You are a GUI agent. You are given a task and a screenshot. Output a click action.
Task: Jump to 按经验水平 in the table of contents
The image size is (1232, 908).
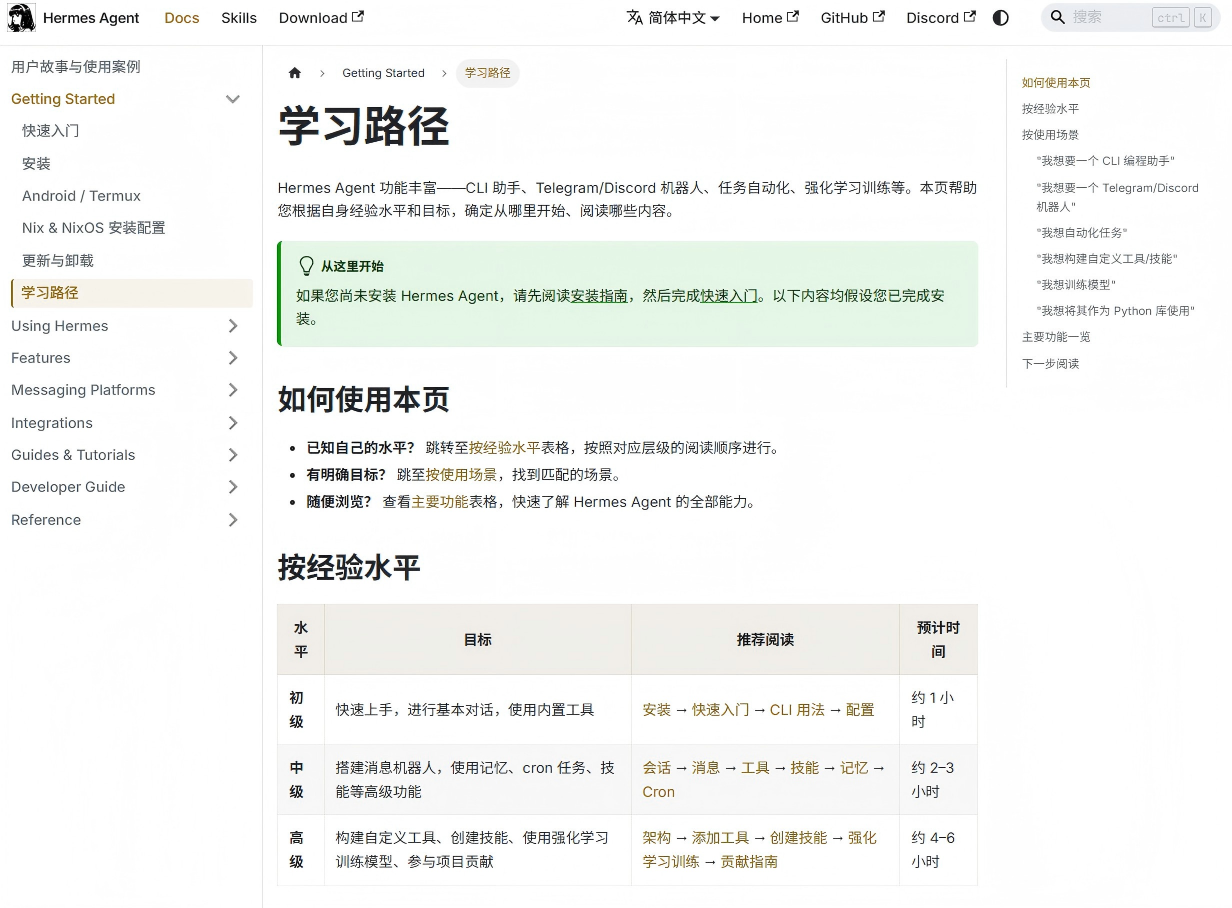coord(1050,109)
